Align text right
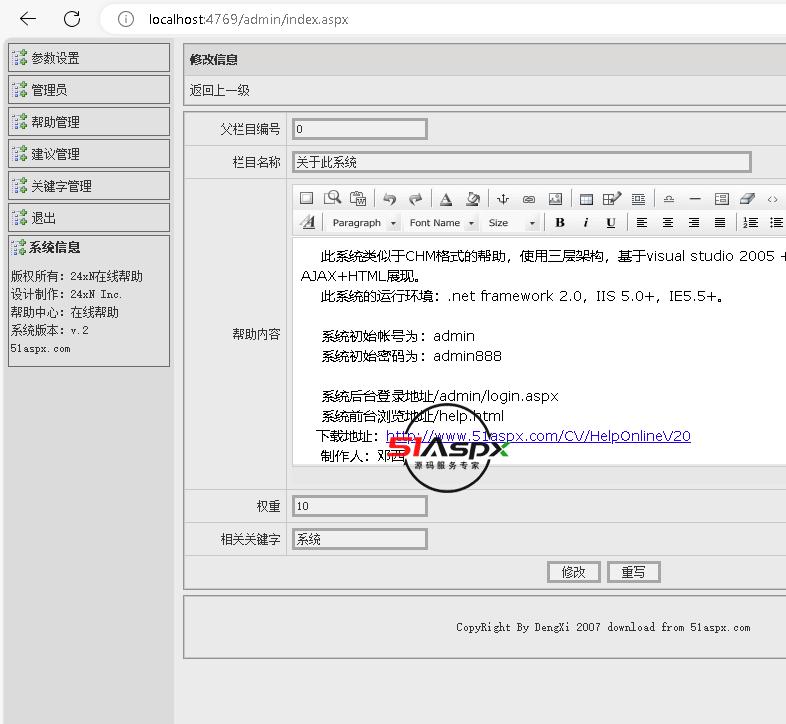This screenshot has height=724, width=786. [694, 223]
